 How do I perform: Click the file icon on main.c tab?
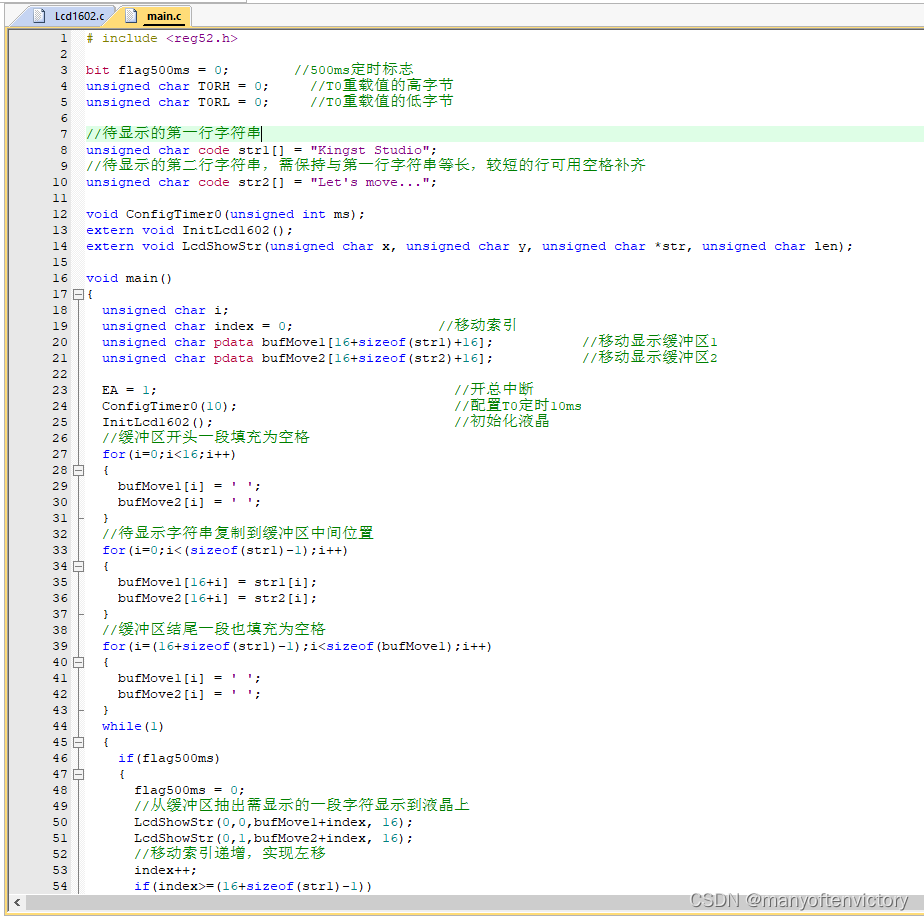(131, 16)
